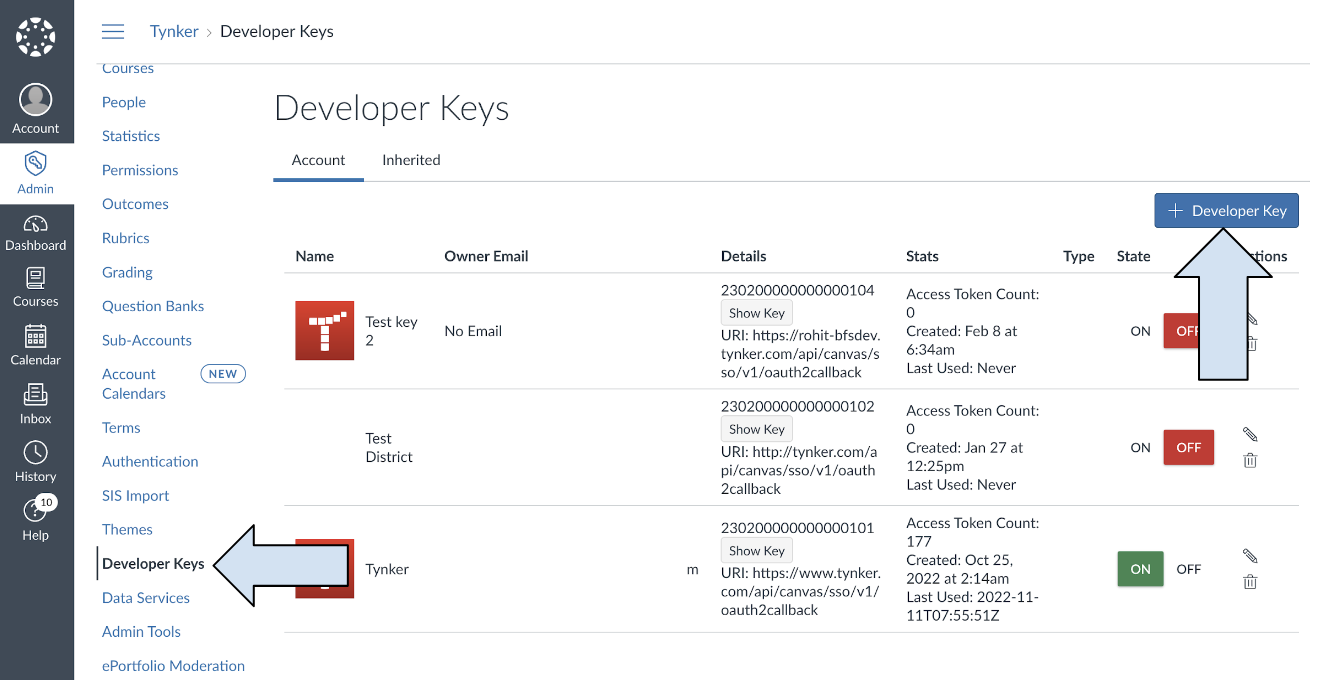Open Courses in the global navigation

[36, 288]
